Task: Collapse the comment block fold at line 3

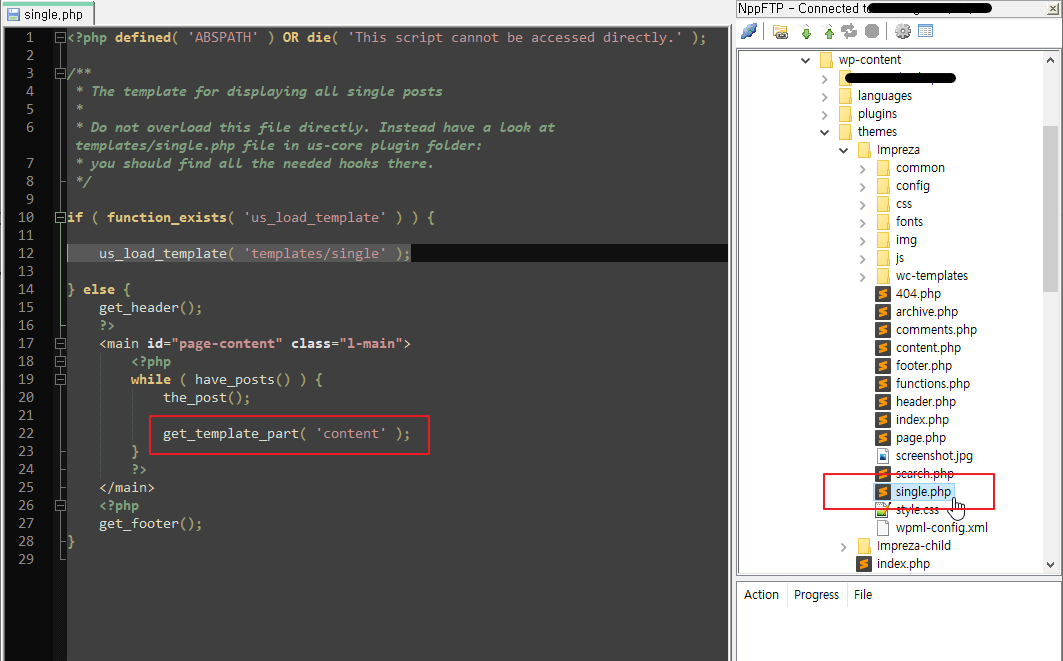Action: point(60,74)
